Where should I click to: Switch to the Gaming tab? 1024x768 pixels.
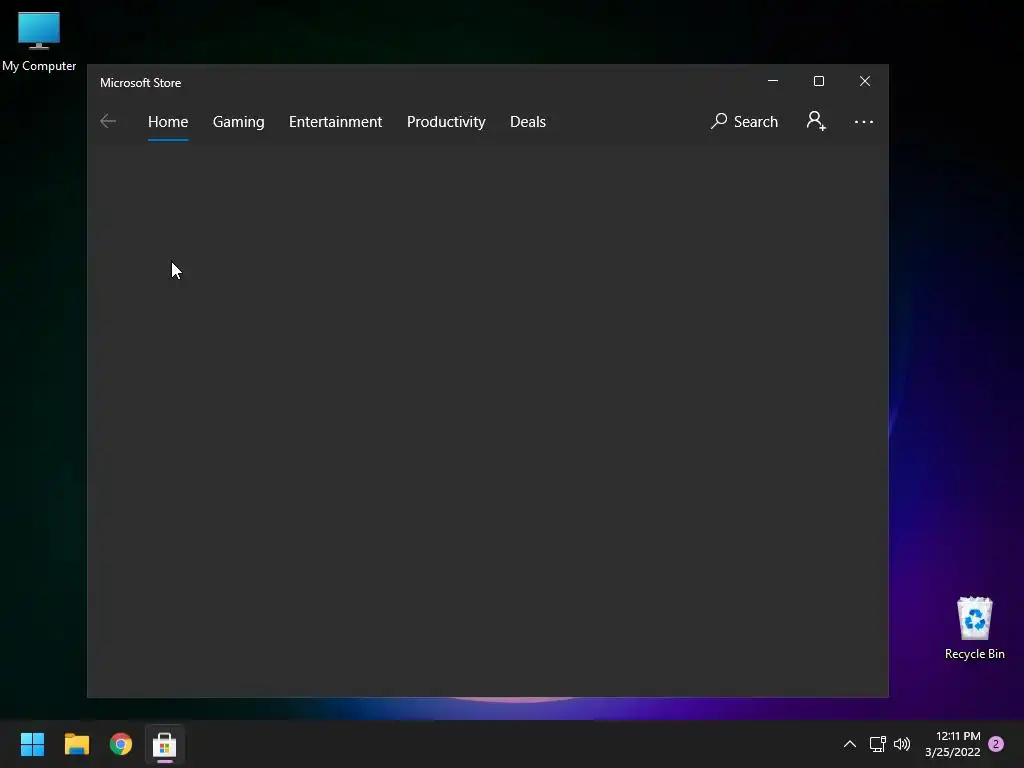point(238,121)
